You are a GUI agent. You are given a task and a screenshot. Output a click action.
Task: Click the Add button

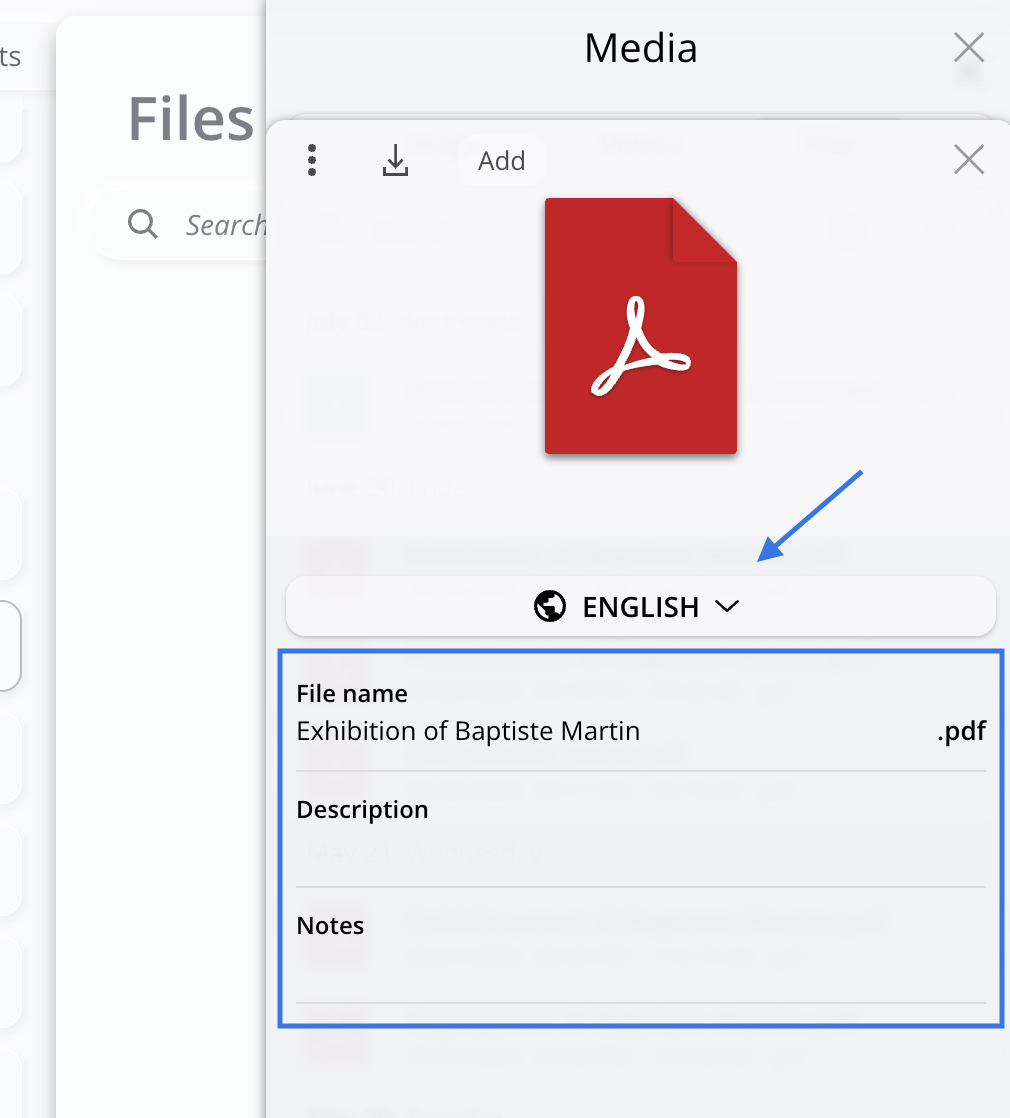pos(501,161)
